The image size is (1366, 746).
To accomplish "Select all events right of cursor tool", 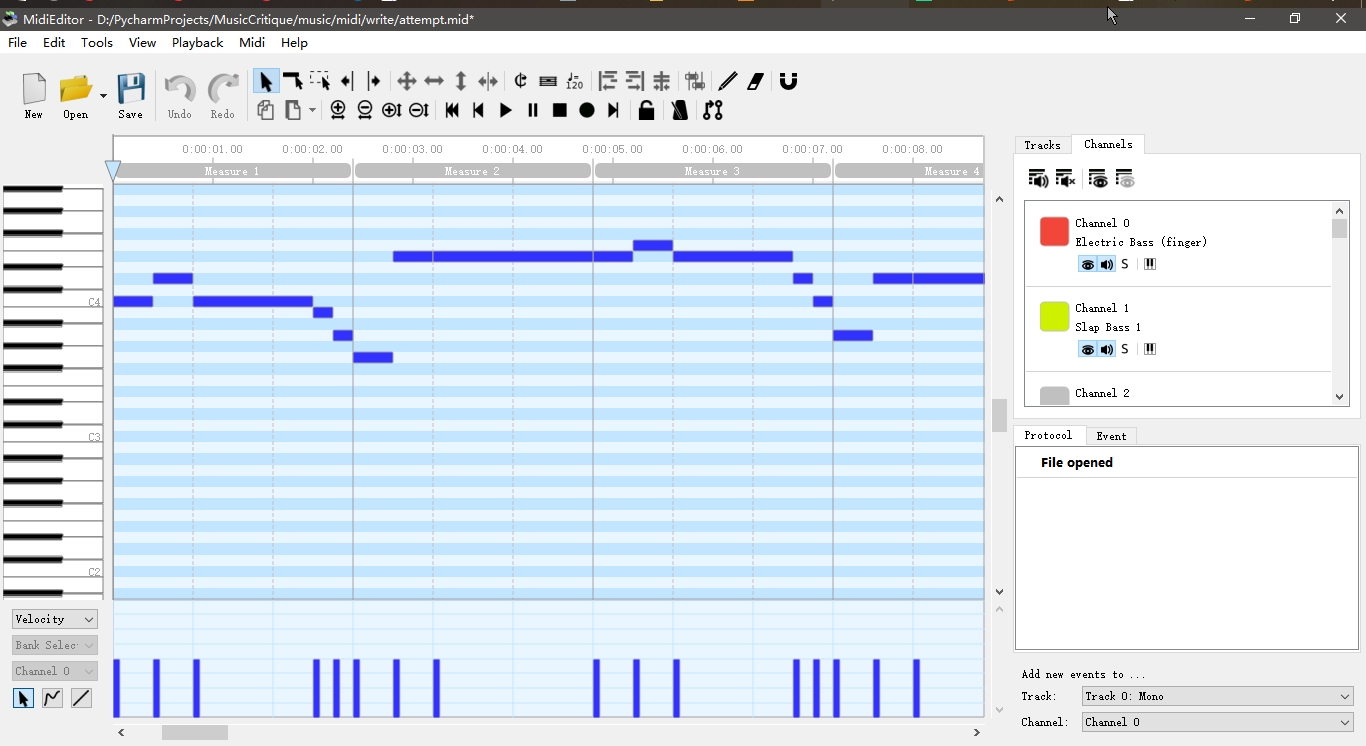I will pyautogui.click(x=374, y=81).
